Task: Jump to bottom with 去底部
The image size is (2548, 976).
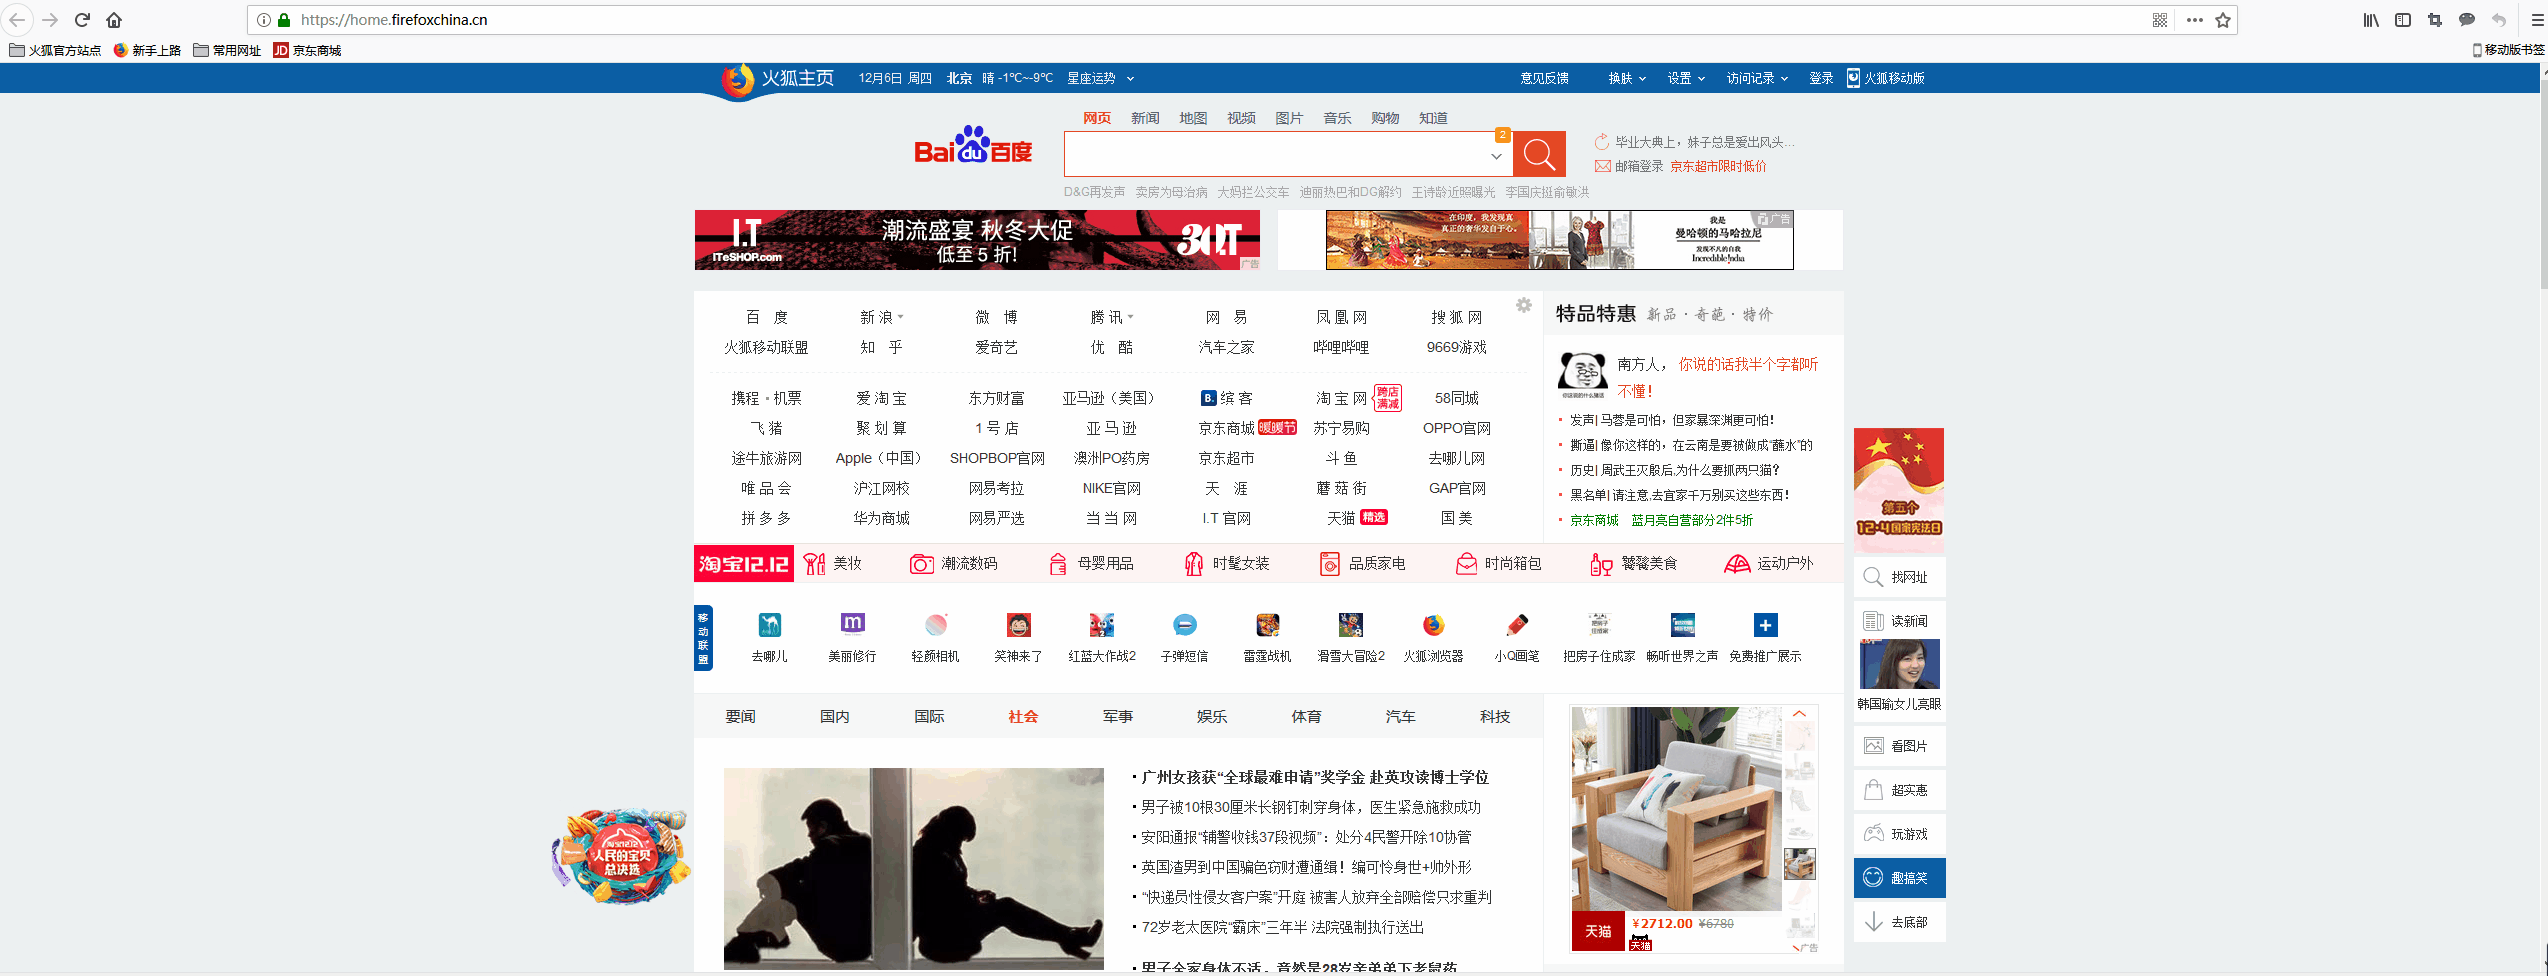Action: pyautogui.click(x=1899, y=922)
